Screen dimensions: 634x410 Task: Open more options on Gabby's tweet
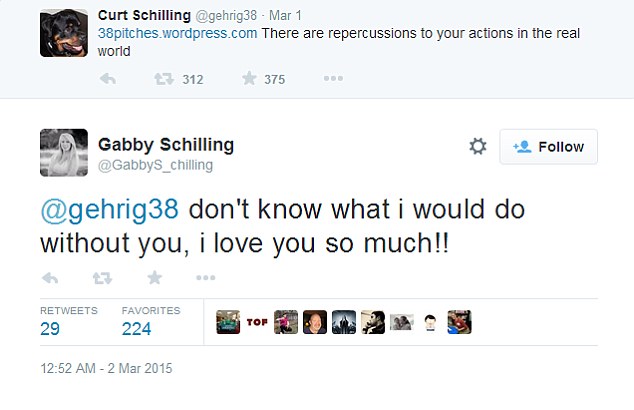click(x=205, y=277)
